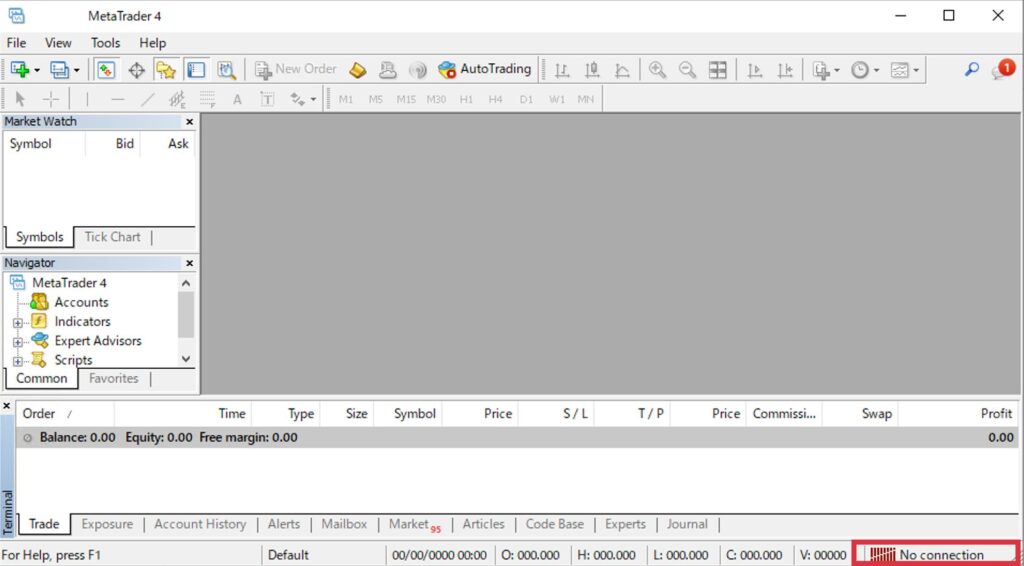
Task: Open the Journal tab in Terminal
Action: (x=687, y=524)
